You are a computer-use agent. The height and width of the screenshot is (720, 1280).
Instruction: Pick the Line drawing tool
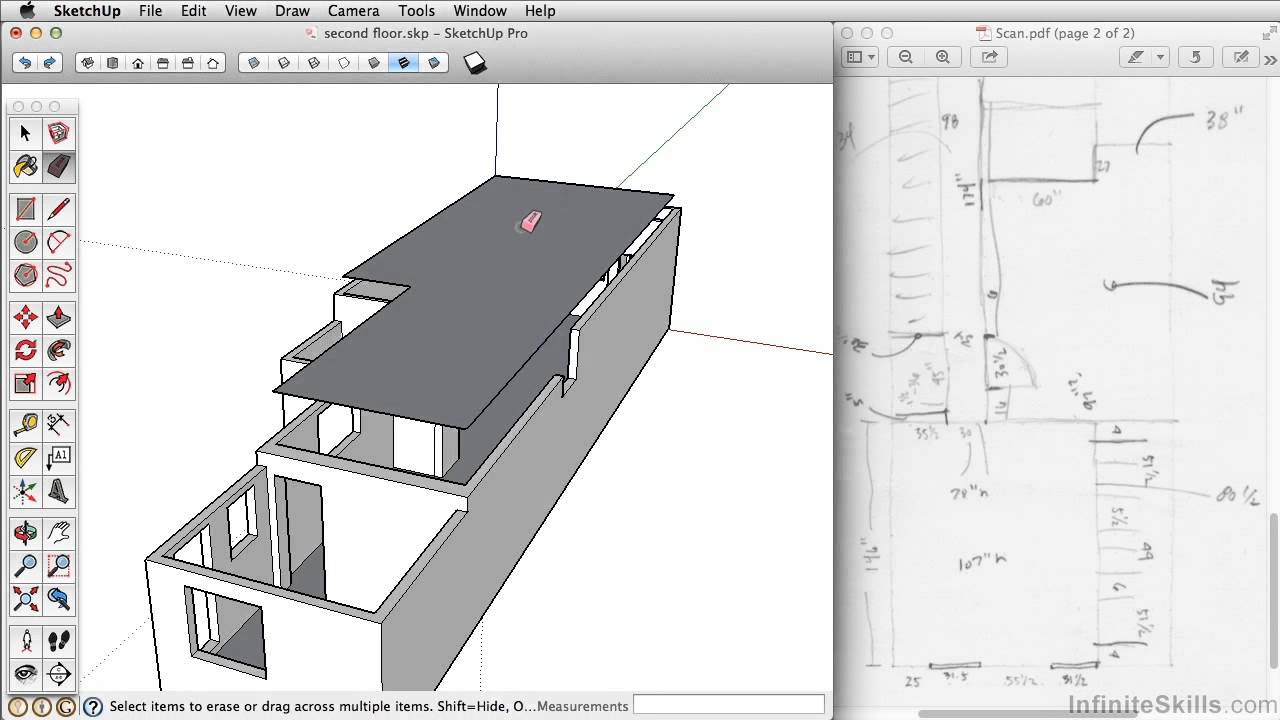(x=59, y=209)
